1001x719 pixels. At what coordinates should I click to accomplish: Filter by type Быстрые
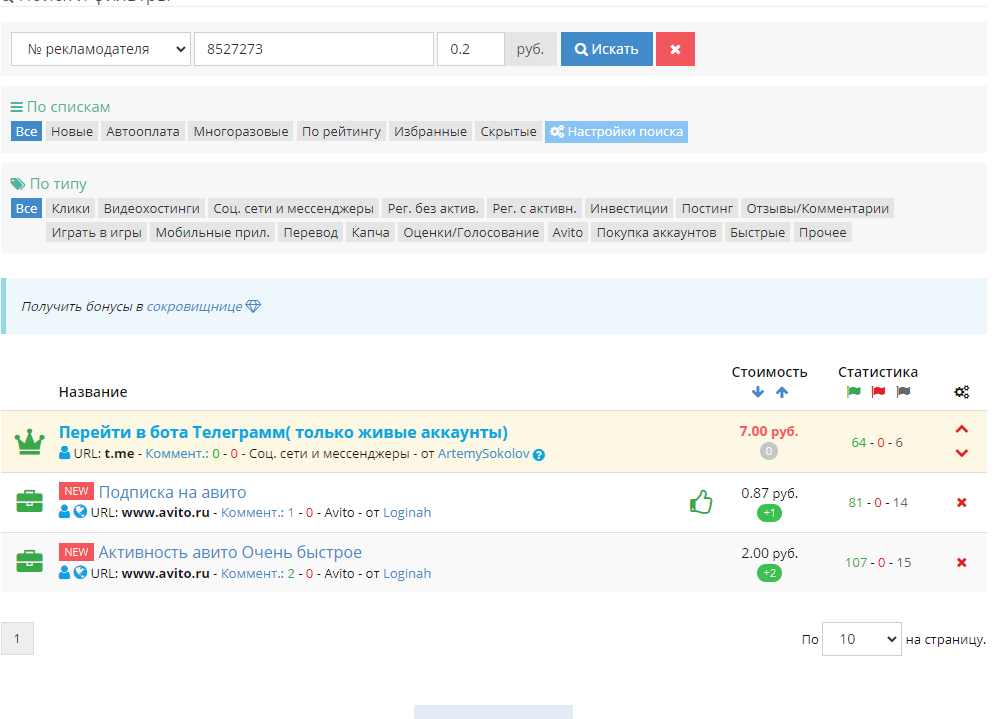757,232
